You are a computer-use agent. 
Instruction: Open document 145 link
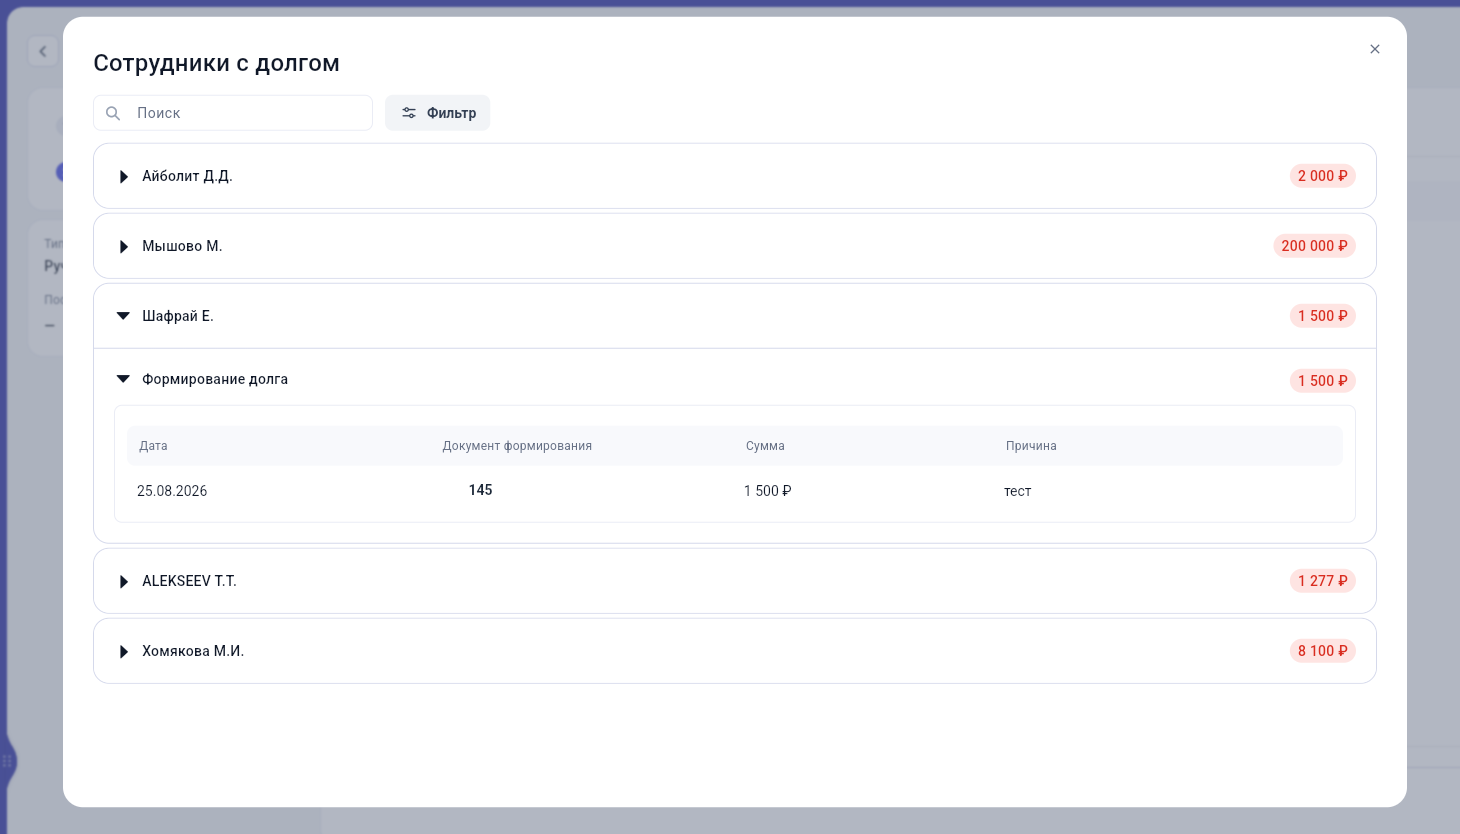(480, 490)
